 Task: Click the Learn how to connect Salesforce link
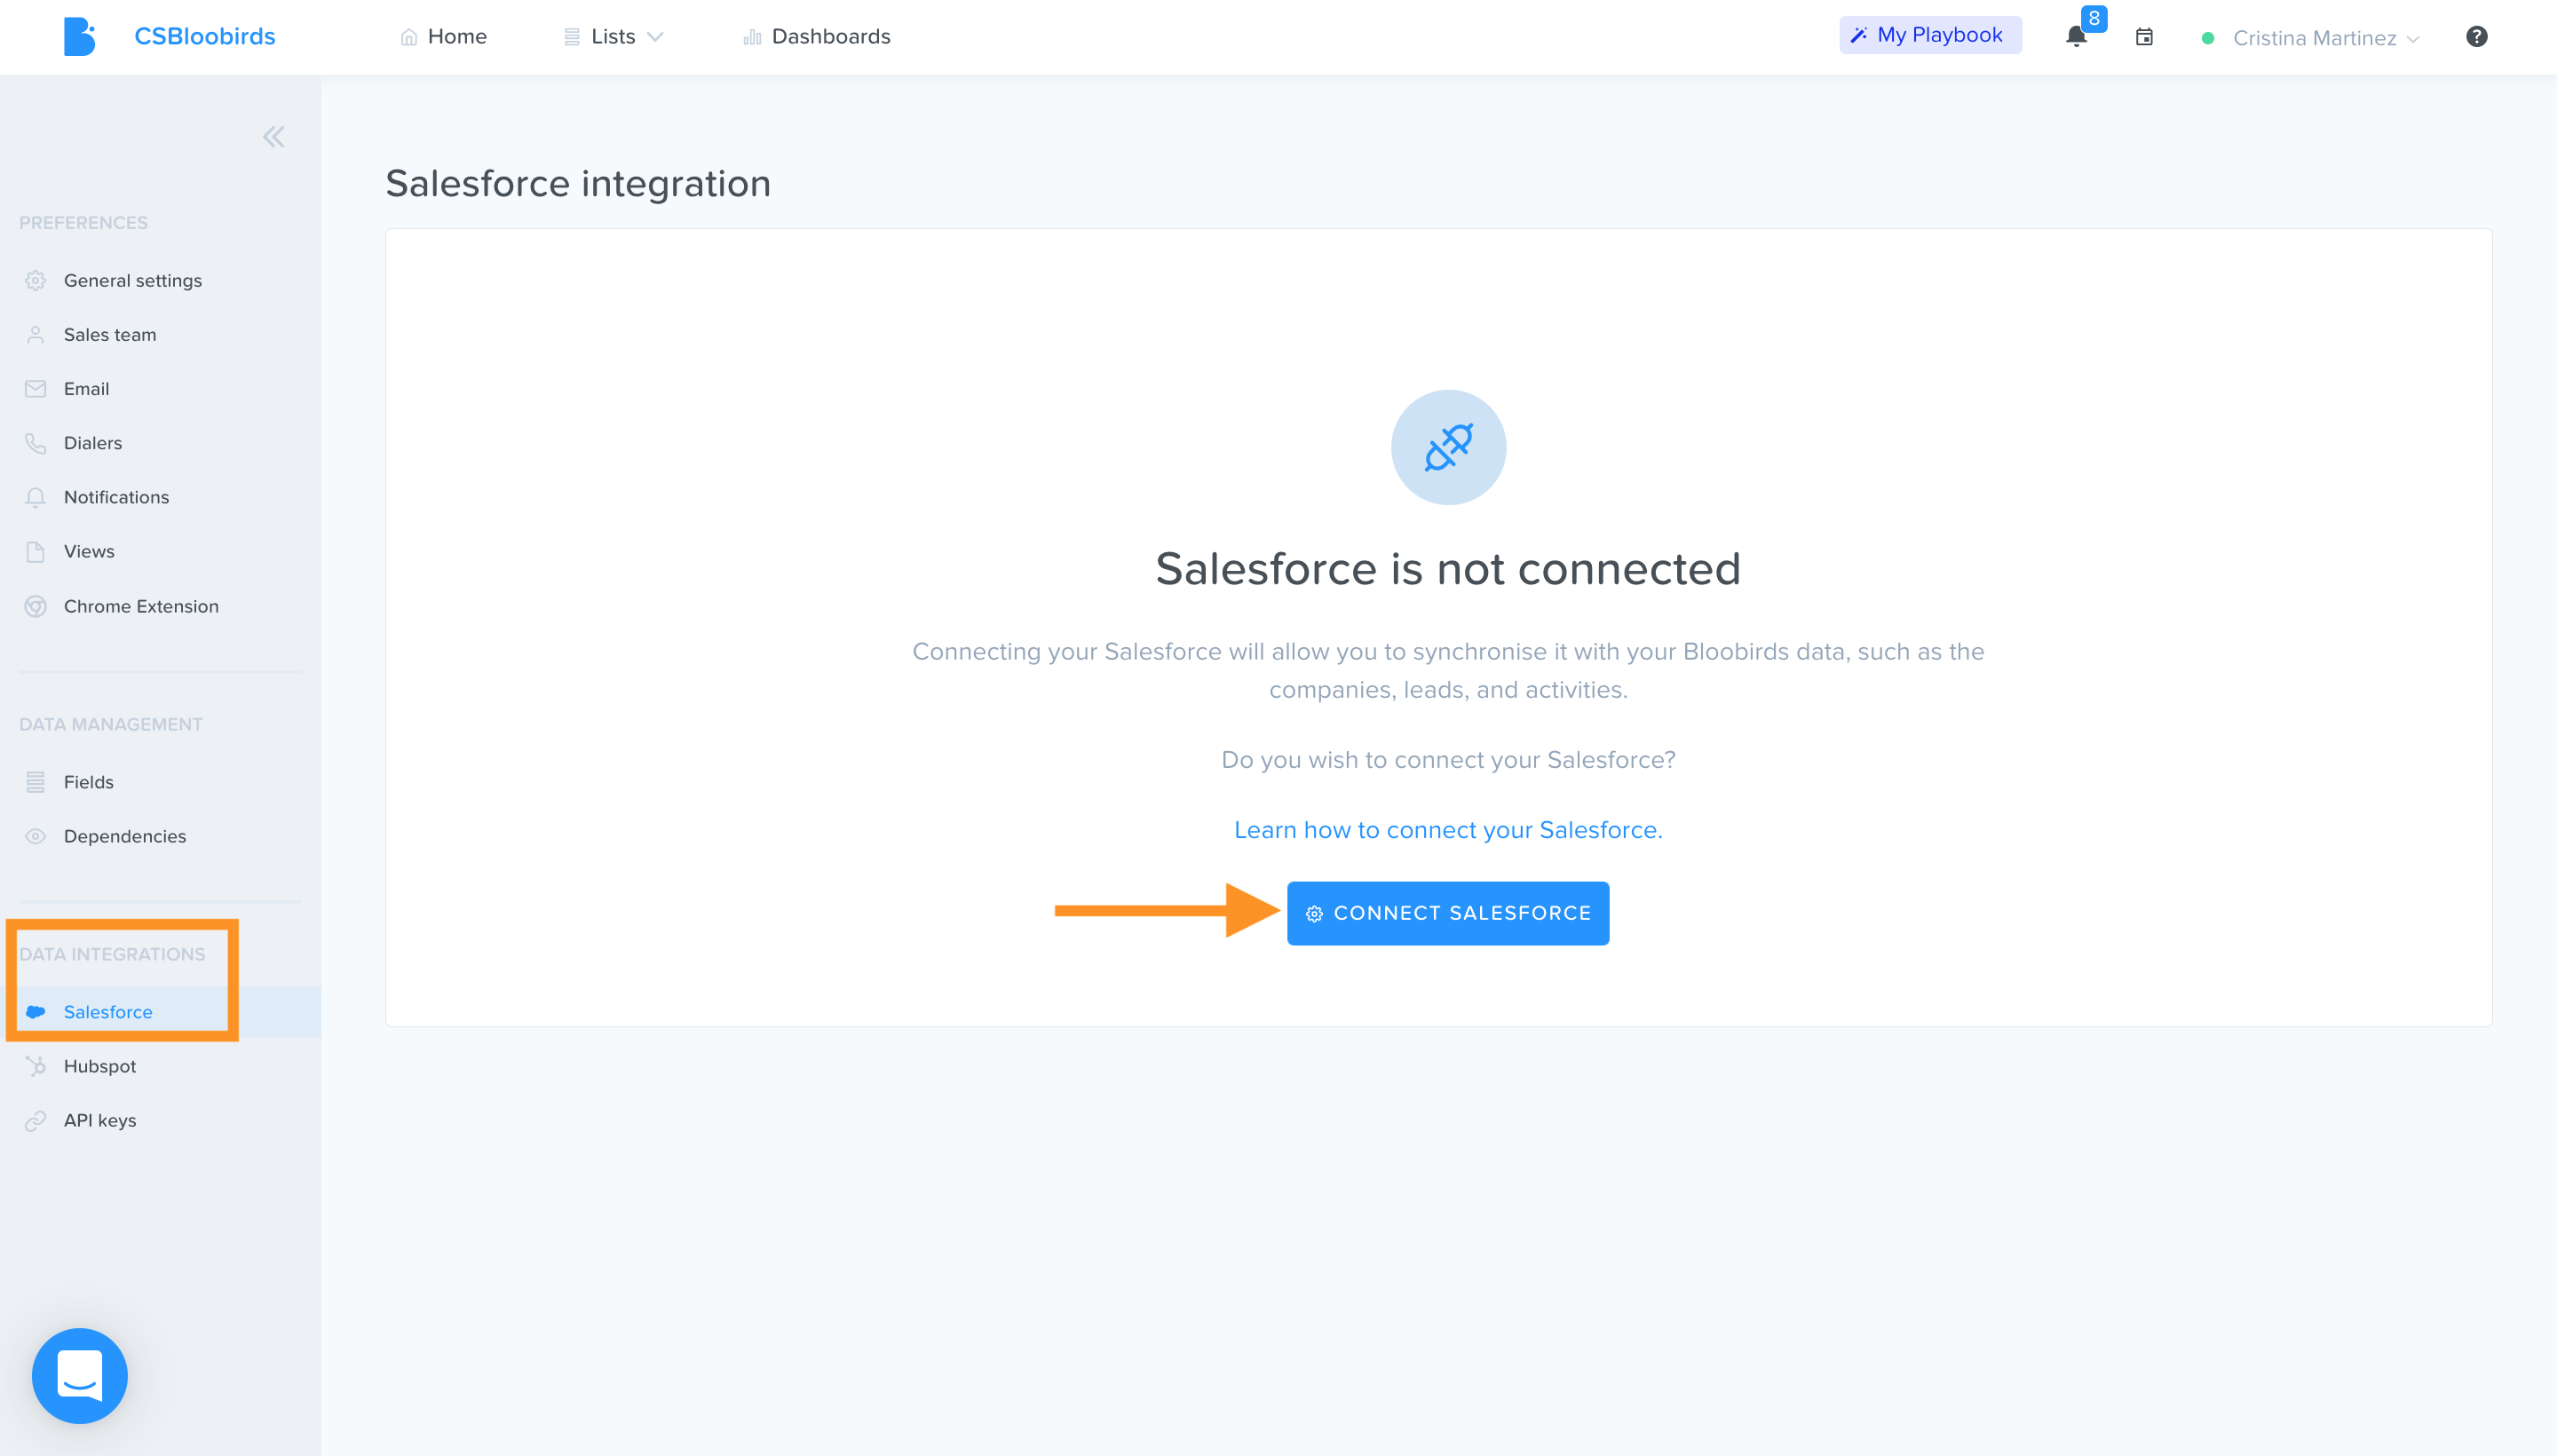(x=1447, y=827)
